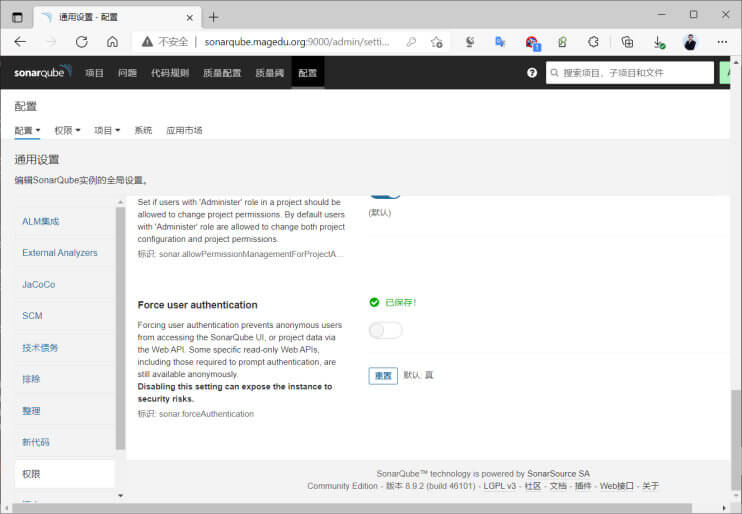Image resolution: width=742 pixels, height=514 pixels.
Task: Open browser settings and more menu
Action: click(x=722, y=42)
